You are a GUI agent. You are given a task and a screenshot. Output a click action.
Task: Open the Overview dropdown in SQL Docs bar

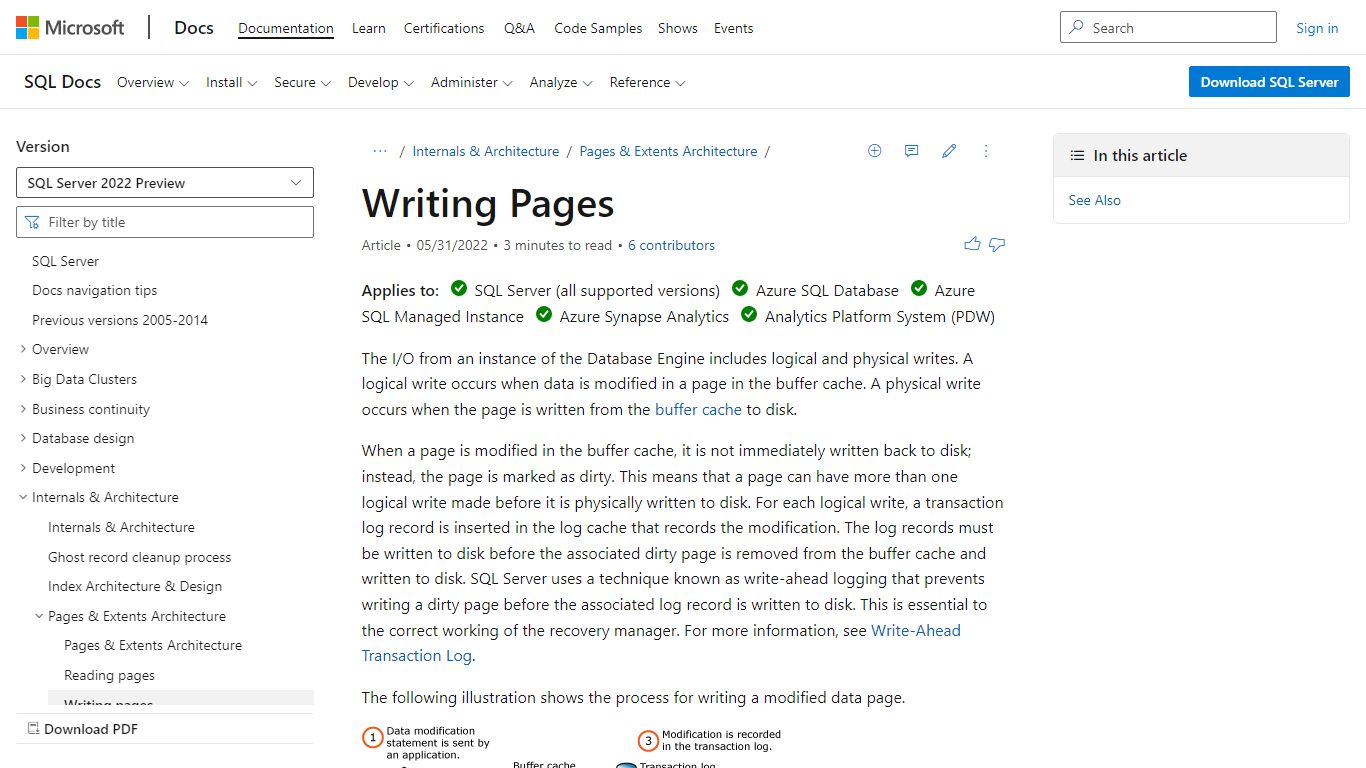point(153,82)
